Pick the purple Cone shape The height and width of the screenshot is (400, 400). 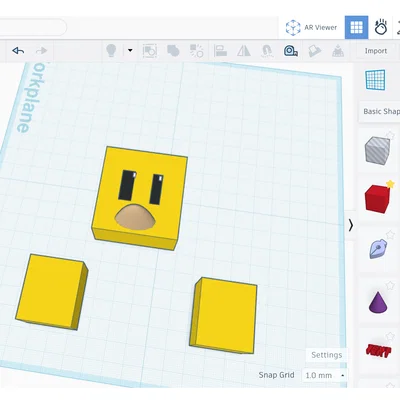click(x=378, y=302)
